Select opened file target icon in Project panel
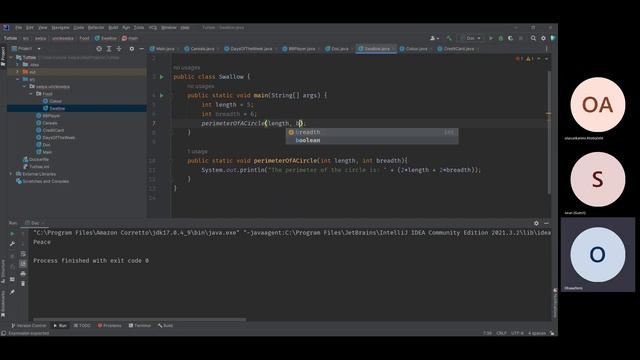Screen dimensions: 640x360 [x=99, y=49]
